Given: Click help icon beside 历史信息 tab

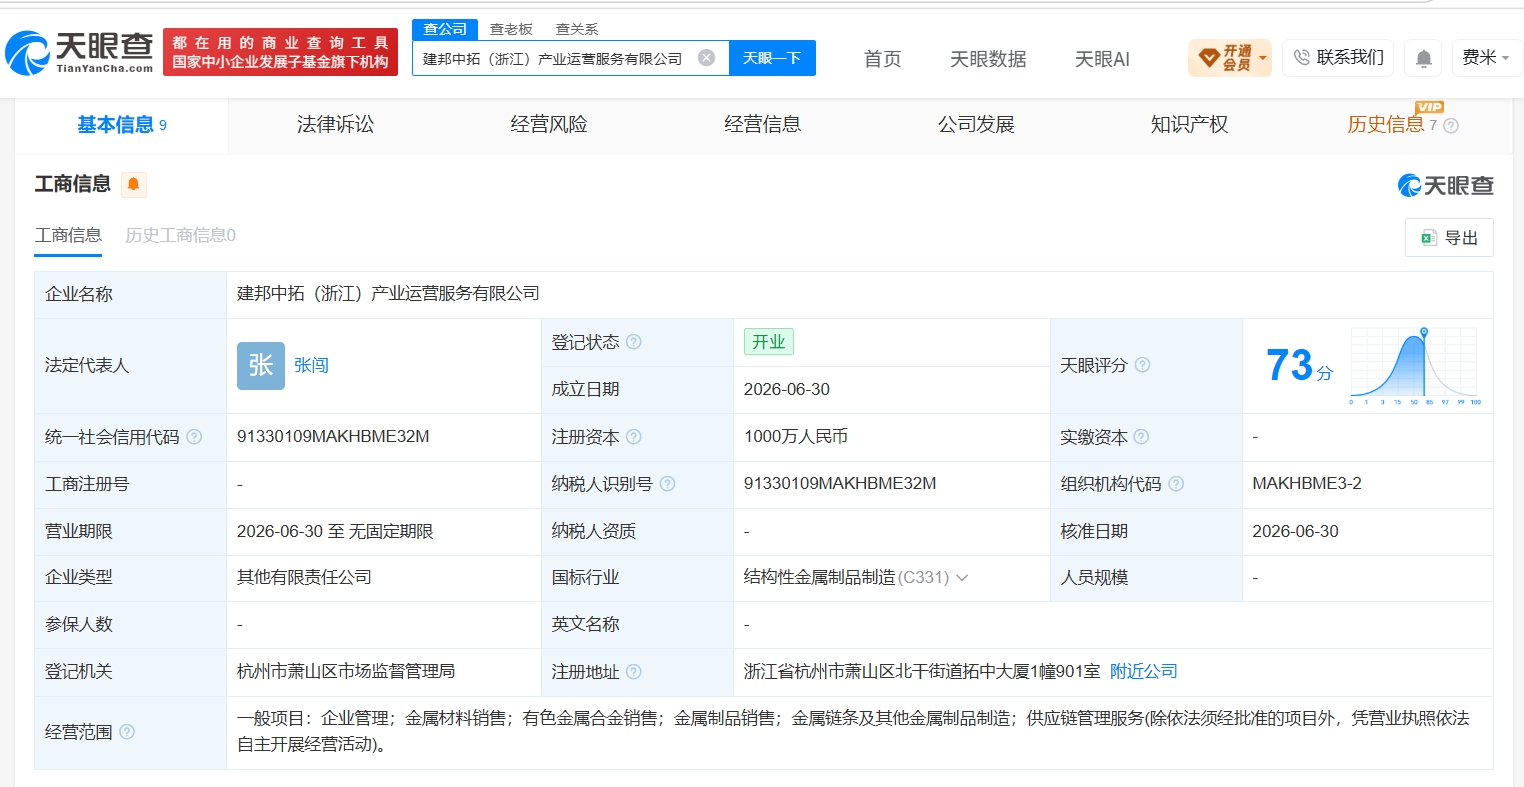Looking at the screenshot, I should pyautogui.click(x=1451, y=126).
